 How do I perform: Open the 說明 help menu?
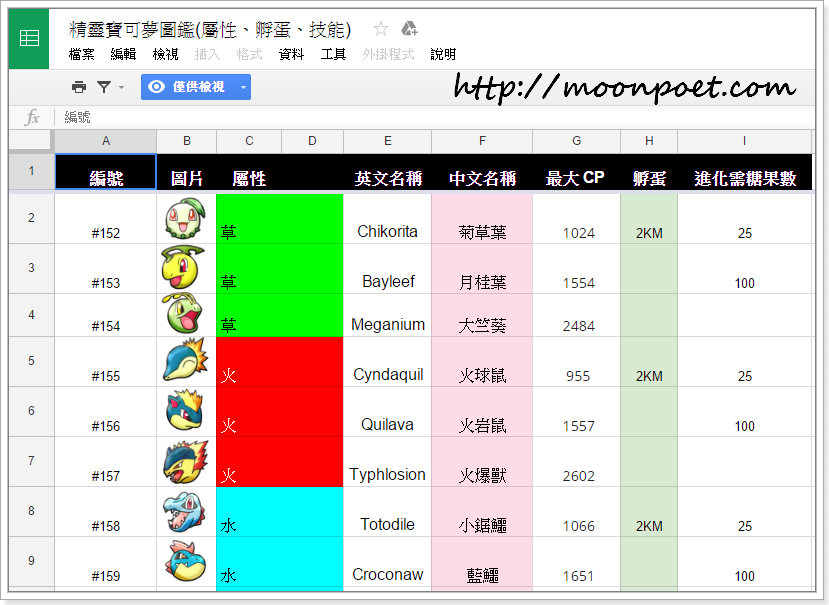443,54
